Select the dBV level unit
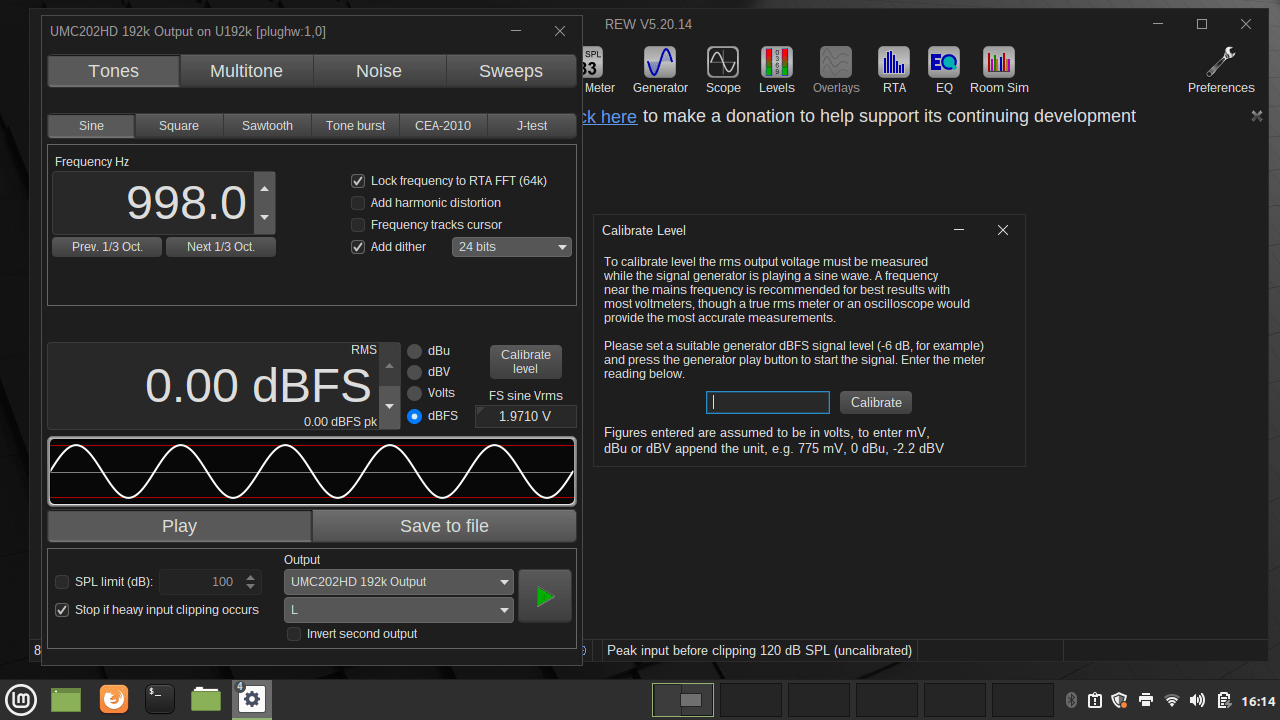Image resolution: width=1280 pixels, height=720 pixels. coord(415,372)
